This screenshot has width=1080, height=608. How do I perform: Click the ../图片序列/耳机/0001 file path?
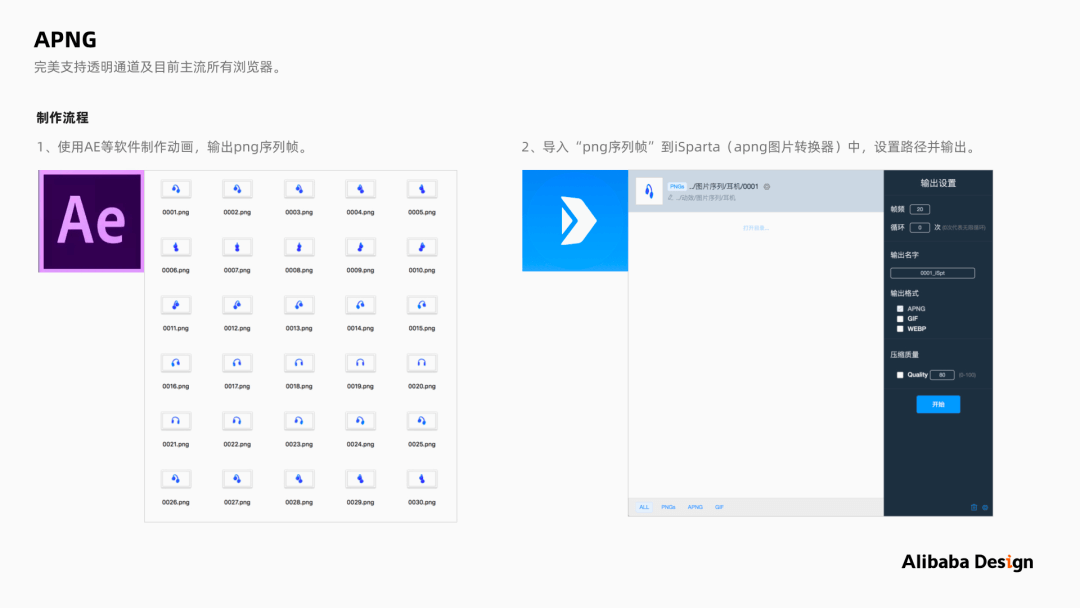[x=723, y=187]
